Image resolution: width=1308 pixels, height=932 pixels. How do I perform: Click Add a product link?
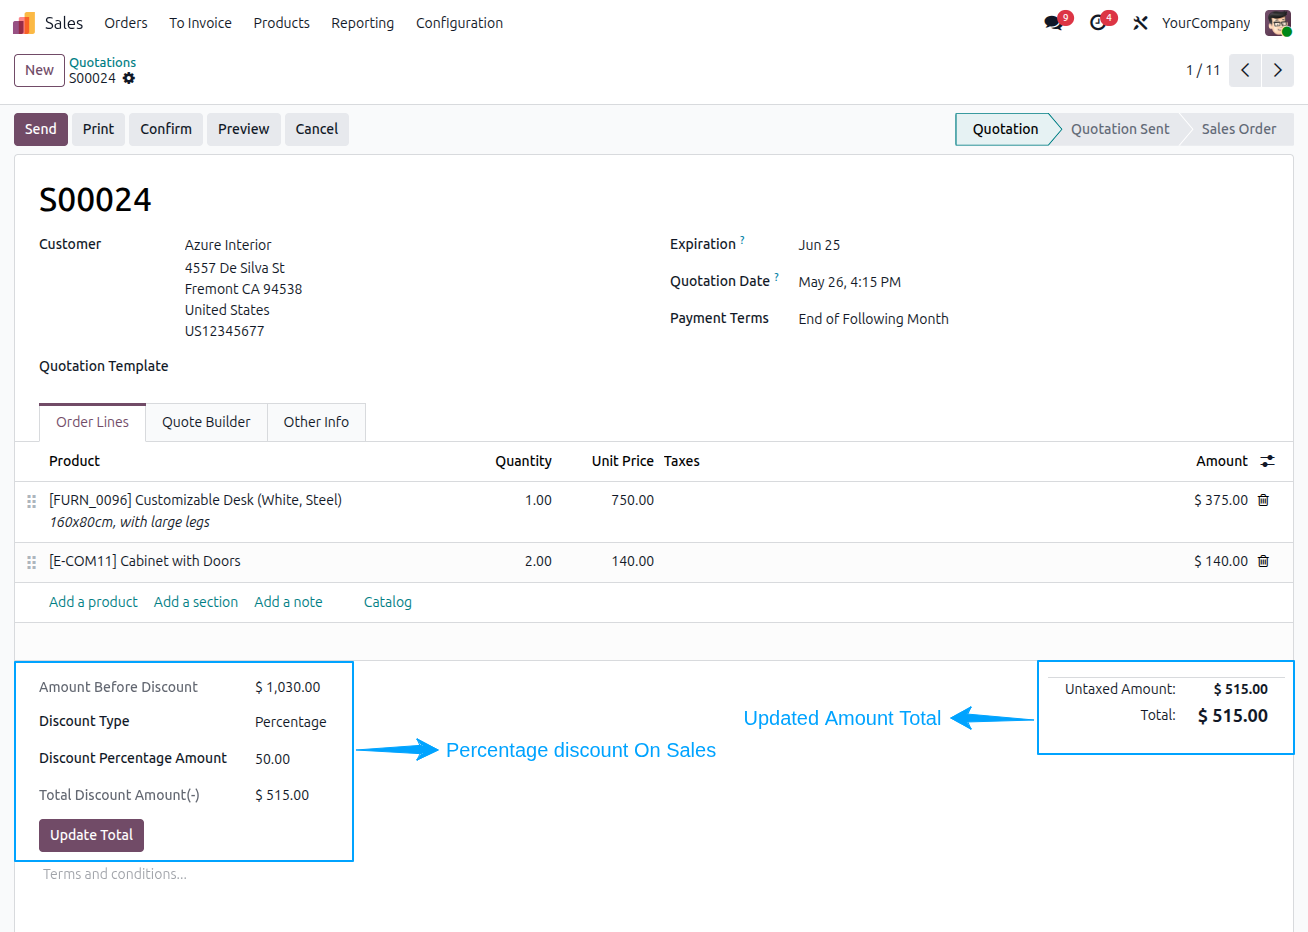93,602
